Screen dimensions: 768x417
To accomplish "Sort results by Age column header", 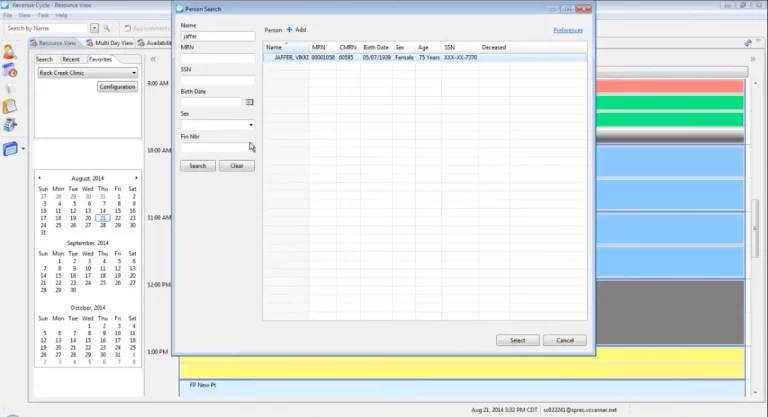I will [x=428, y=48].
